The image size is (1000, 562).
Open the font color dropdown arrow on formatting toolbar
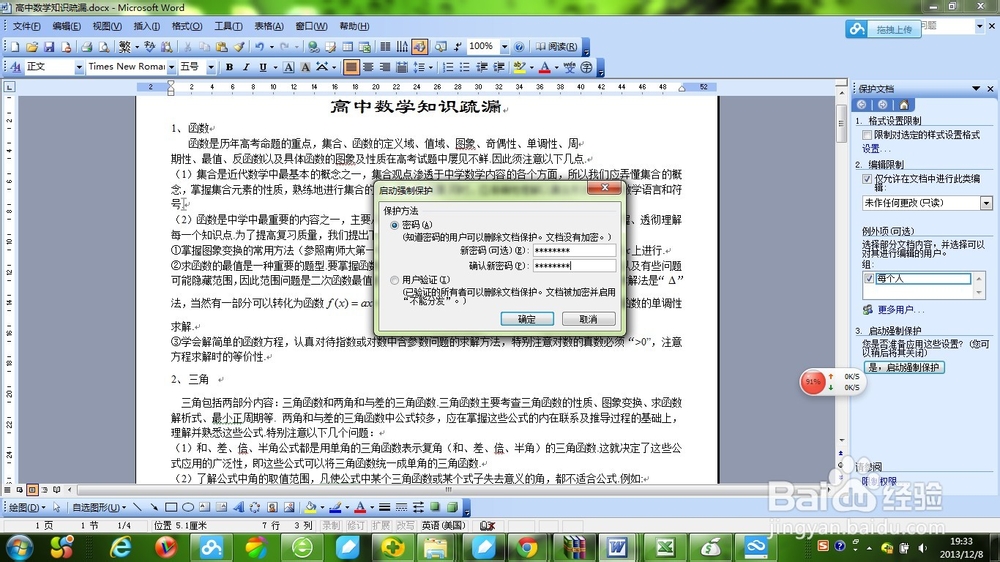[556, 67]
